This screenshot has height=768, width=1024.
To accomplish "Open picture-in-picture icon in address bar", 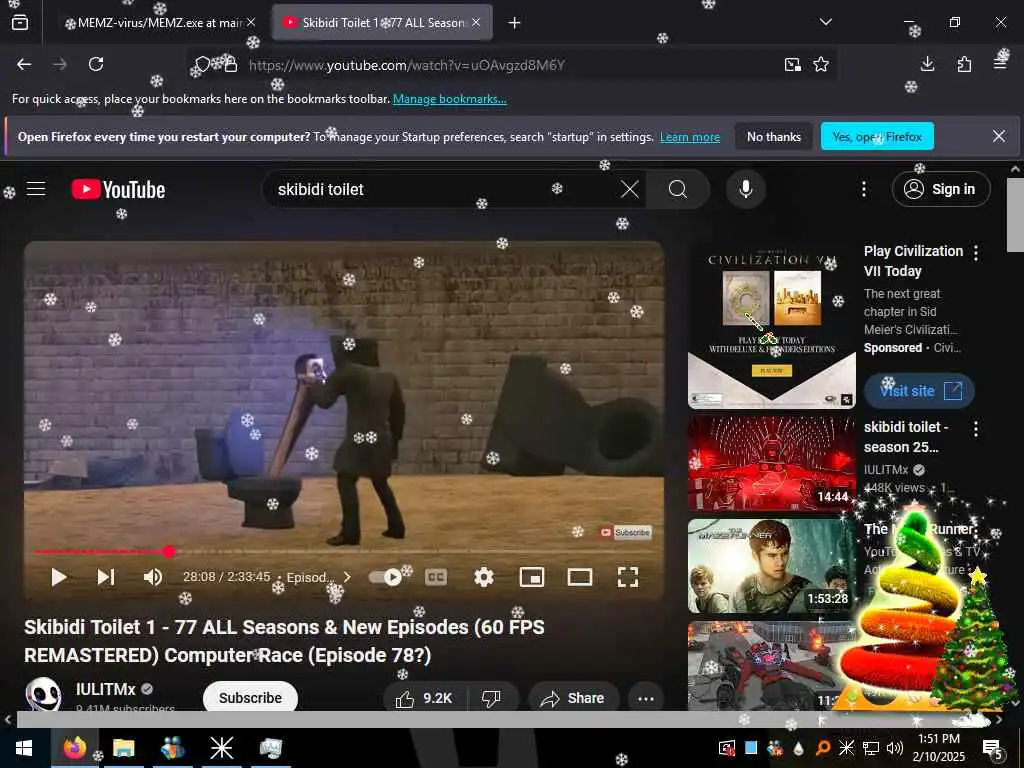I will [793, 64].
